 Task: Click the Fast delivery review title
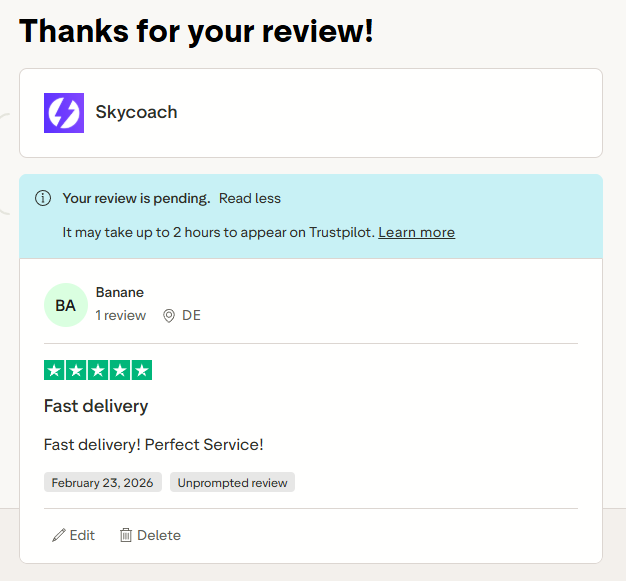[96, 406]
